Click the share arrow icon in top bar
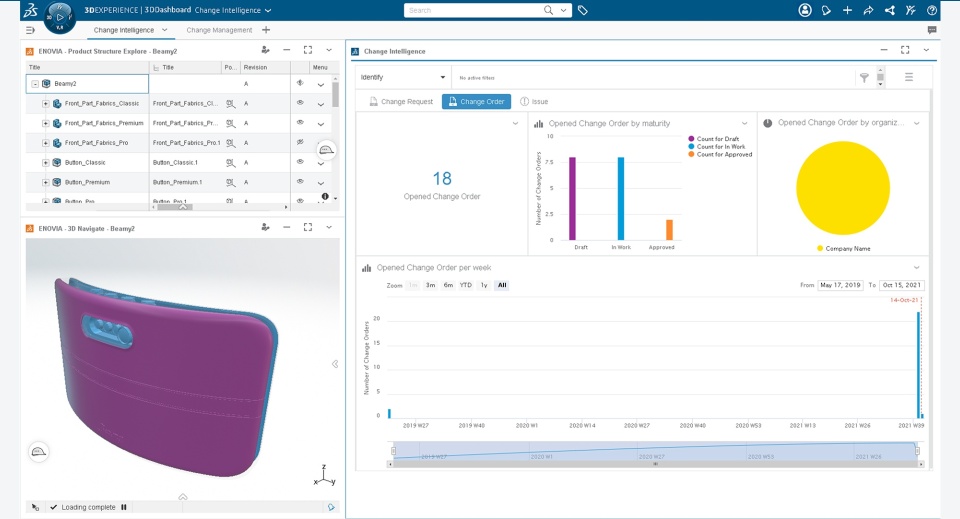Image resolution: width=960 pixels, height=519 pixels. (x=868, y=10)
